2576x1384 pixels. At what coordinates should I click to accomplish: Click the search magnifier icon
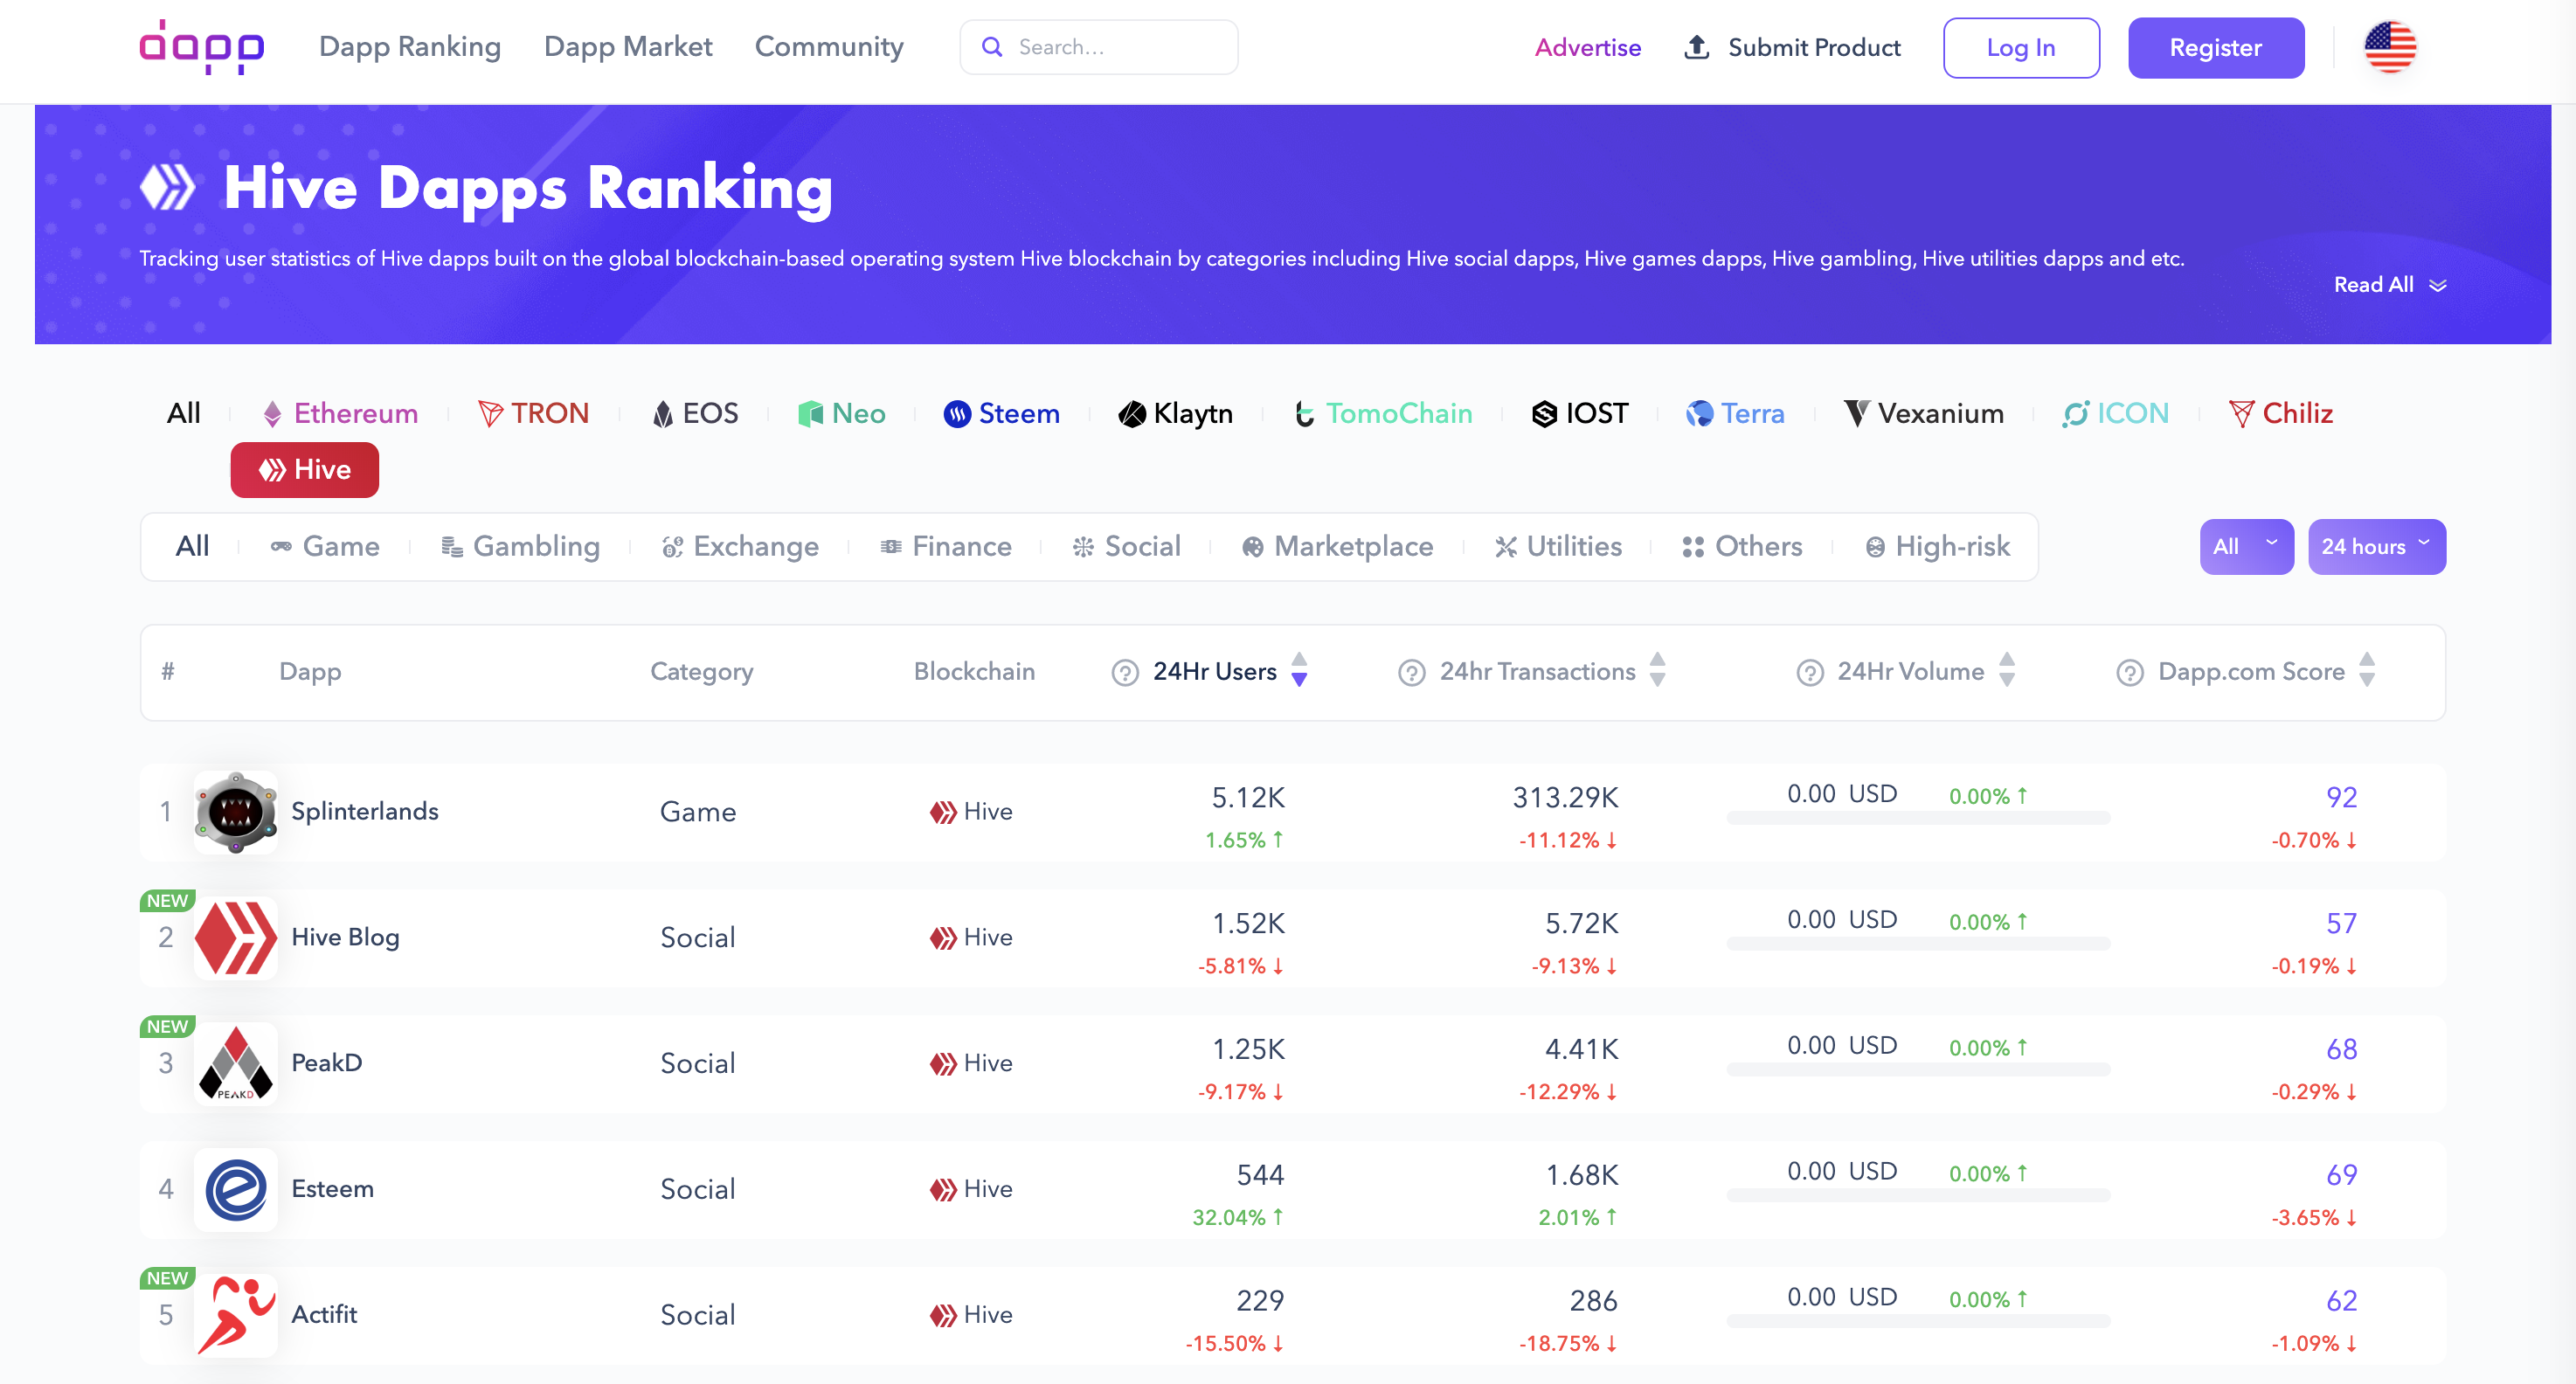[991, 47]
